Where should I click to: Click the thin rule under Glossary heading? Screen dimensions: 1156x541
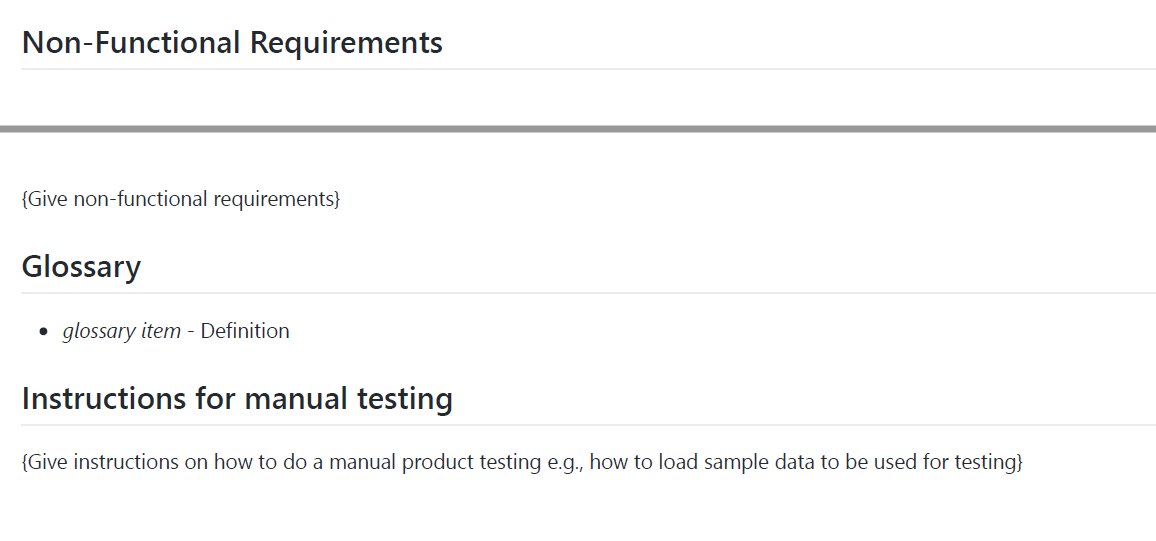tap(589, 293)
